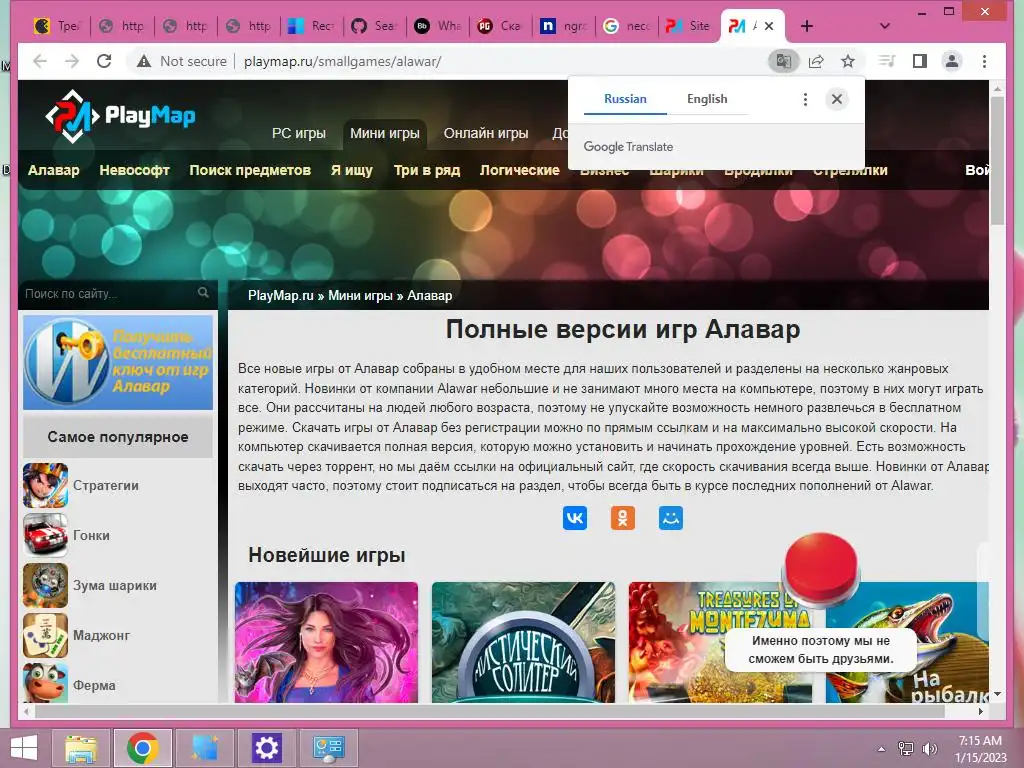Viewport: 1024px width, 768px height.
Task: Click the Самое популярное header button
Action: (118, 437)
